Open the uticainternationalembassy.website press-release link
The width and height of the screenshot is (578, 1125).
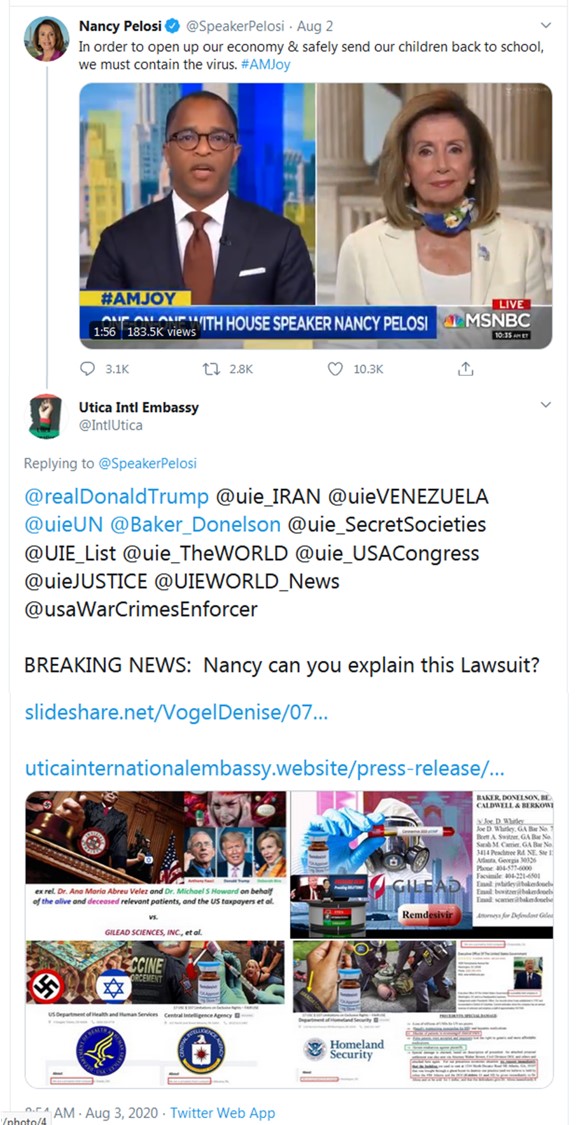click(x=265, y=768)
